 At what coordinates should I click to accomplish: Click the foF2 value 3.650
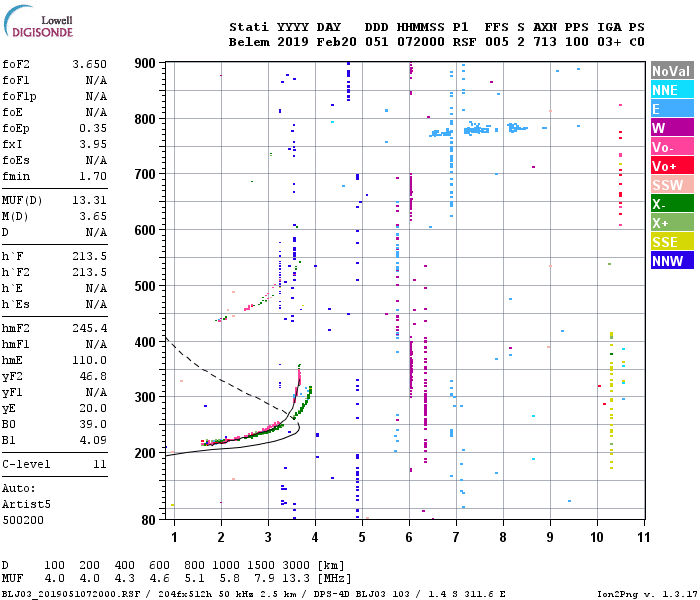pyautogui.click(x=90, y=64)
